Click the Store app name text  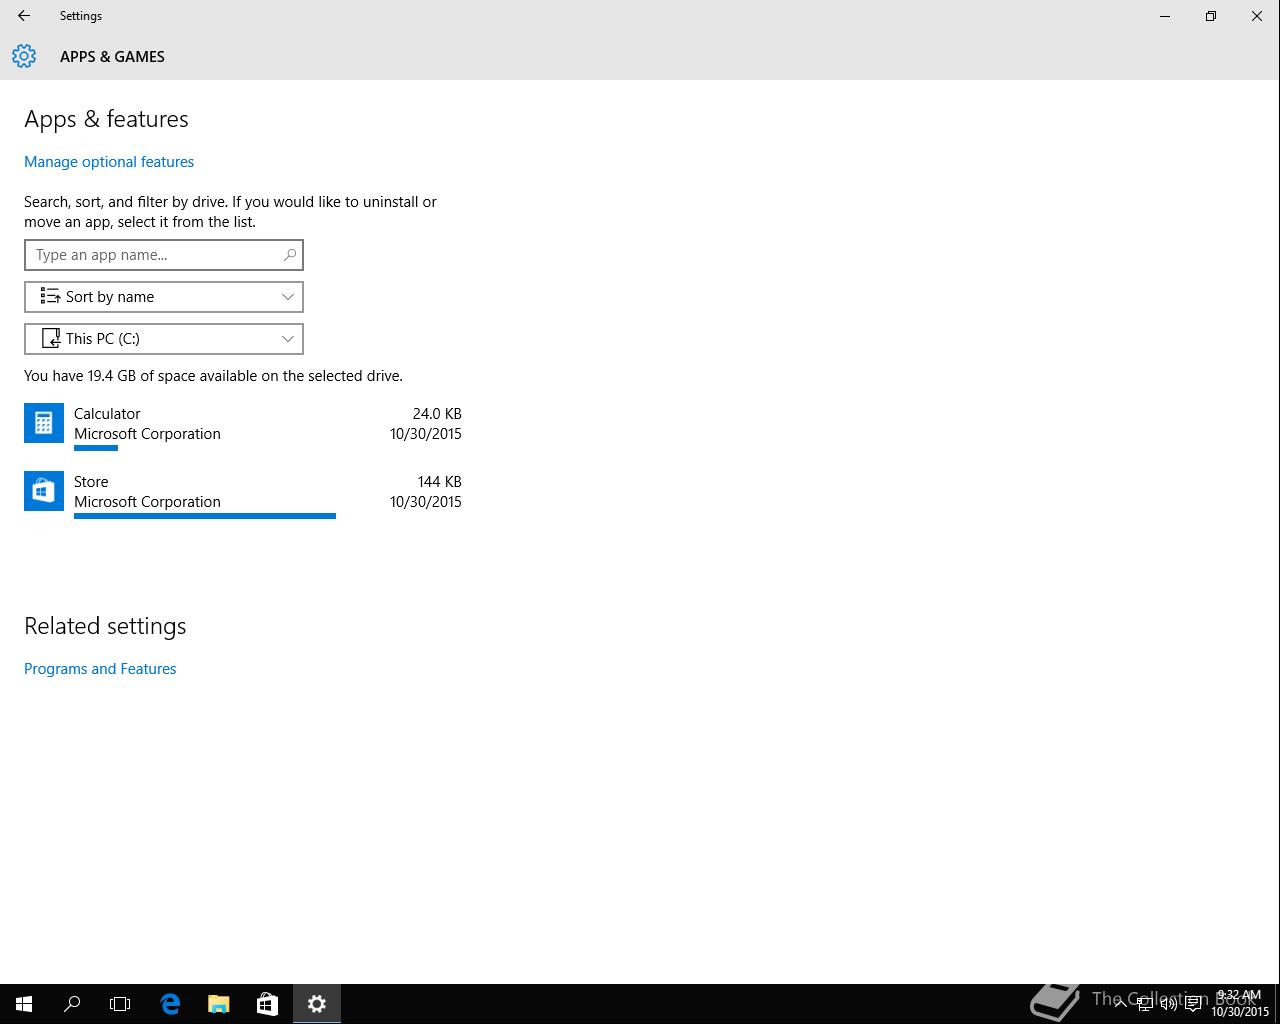(91, 482)
